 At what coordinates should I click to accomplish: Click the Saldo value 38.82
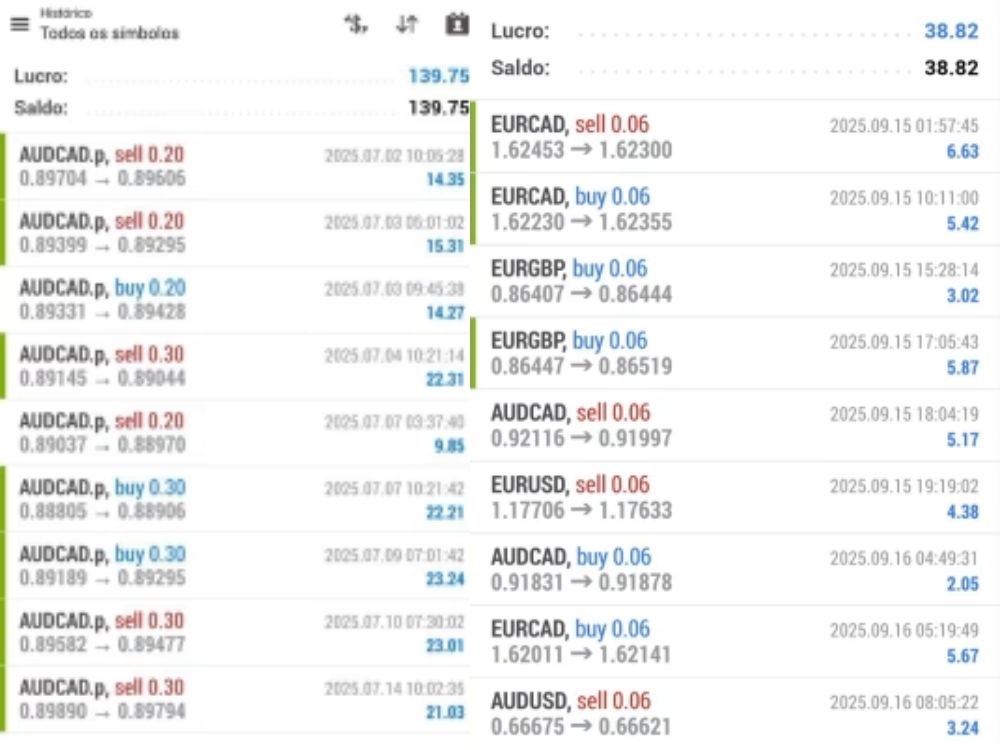[x=950, y=68]
